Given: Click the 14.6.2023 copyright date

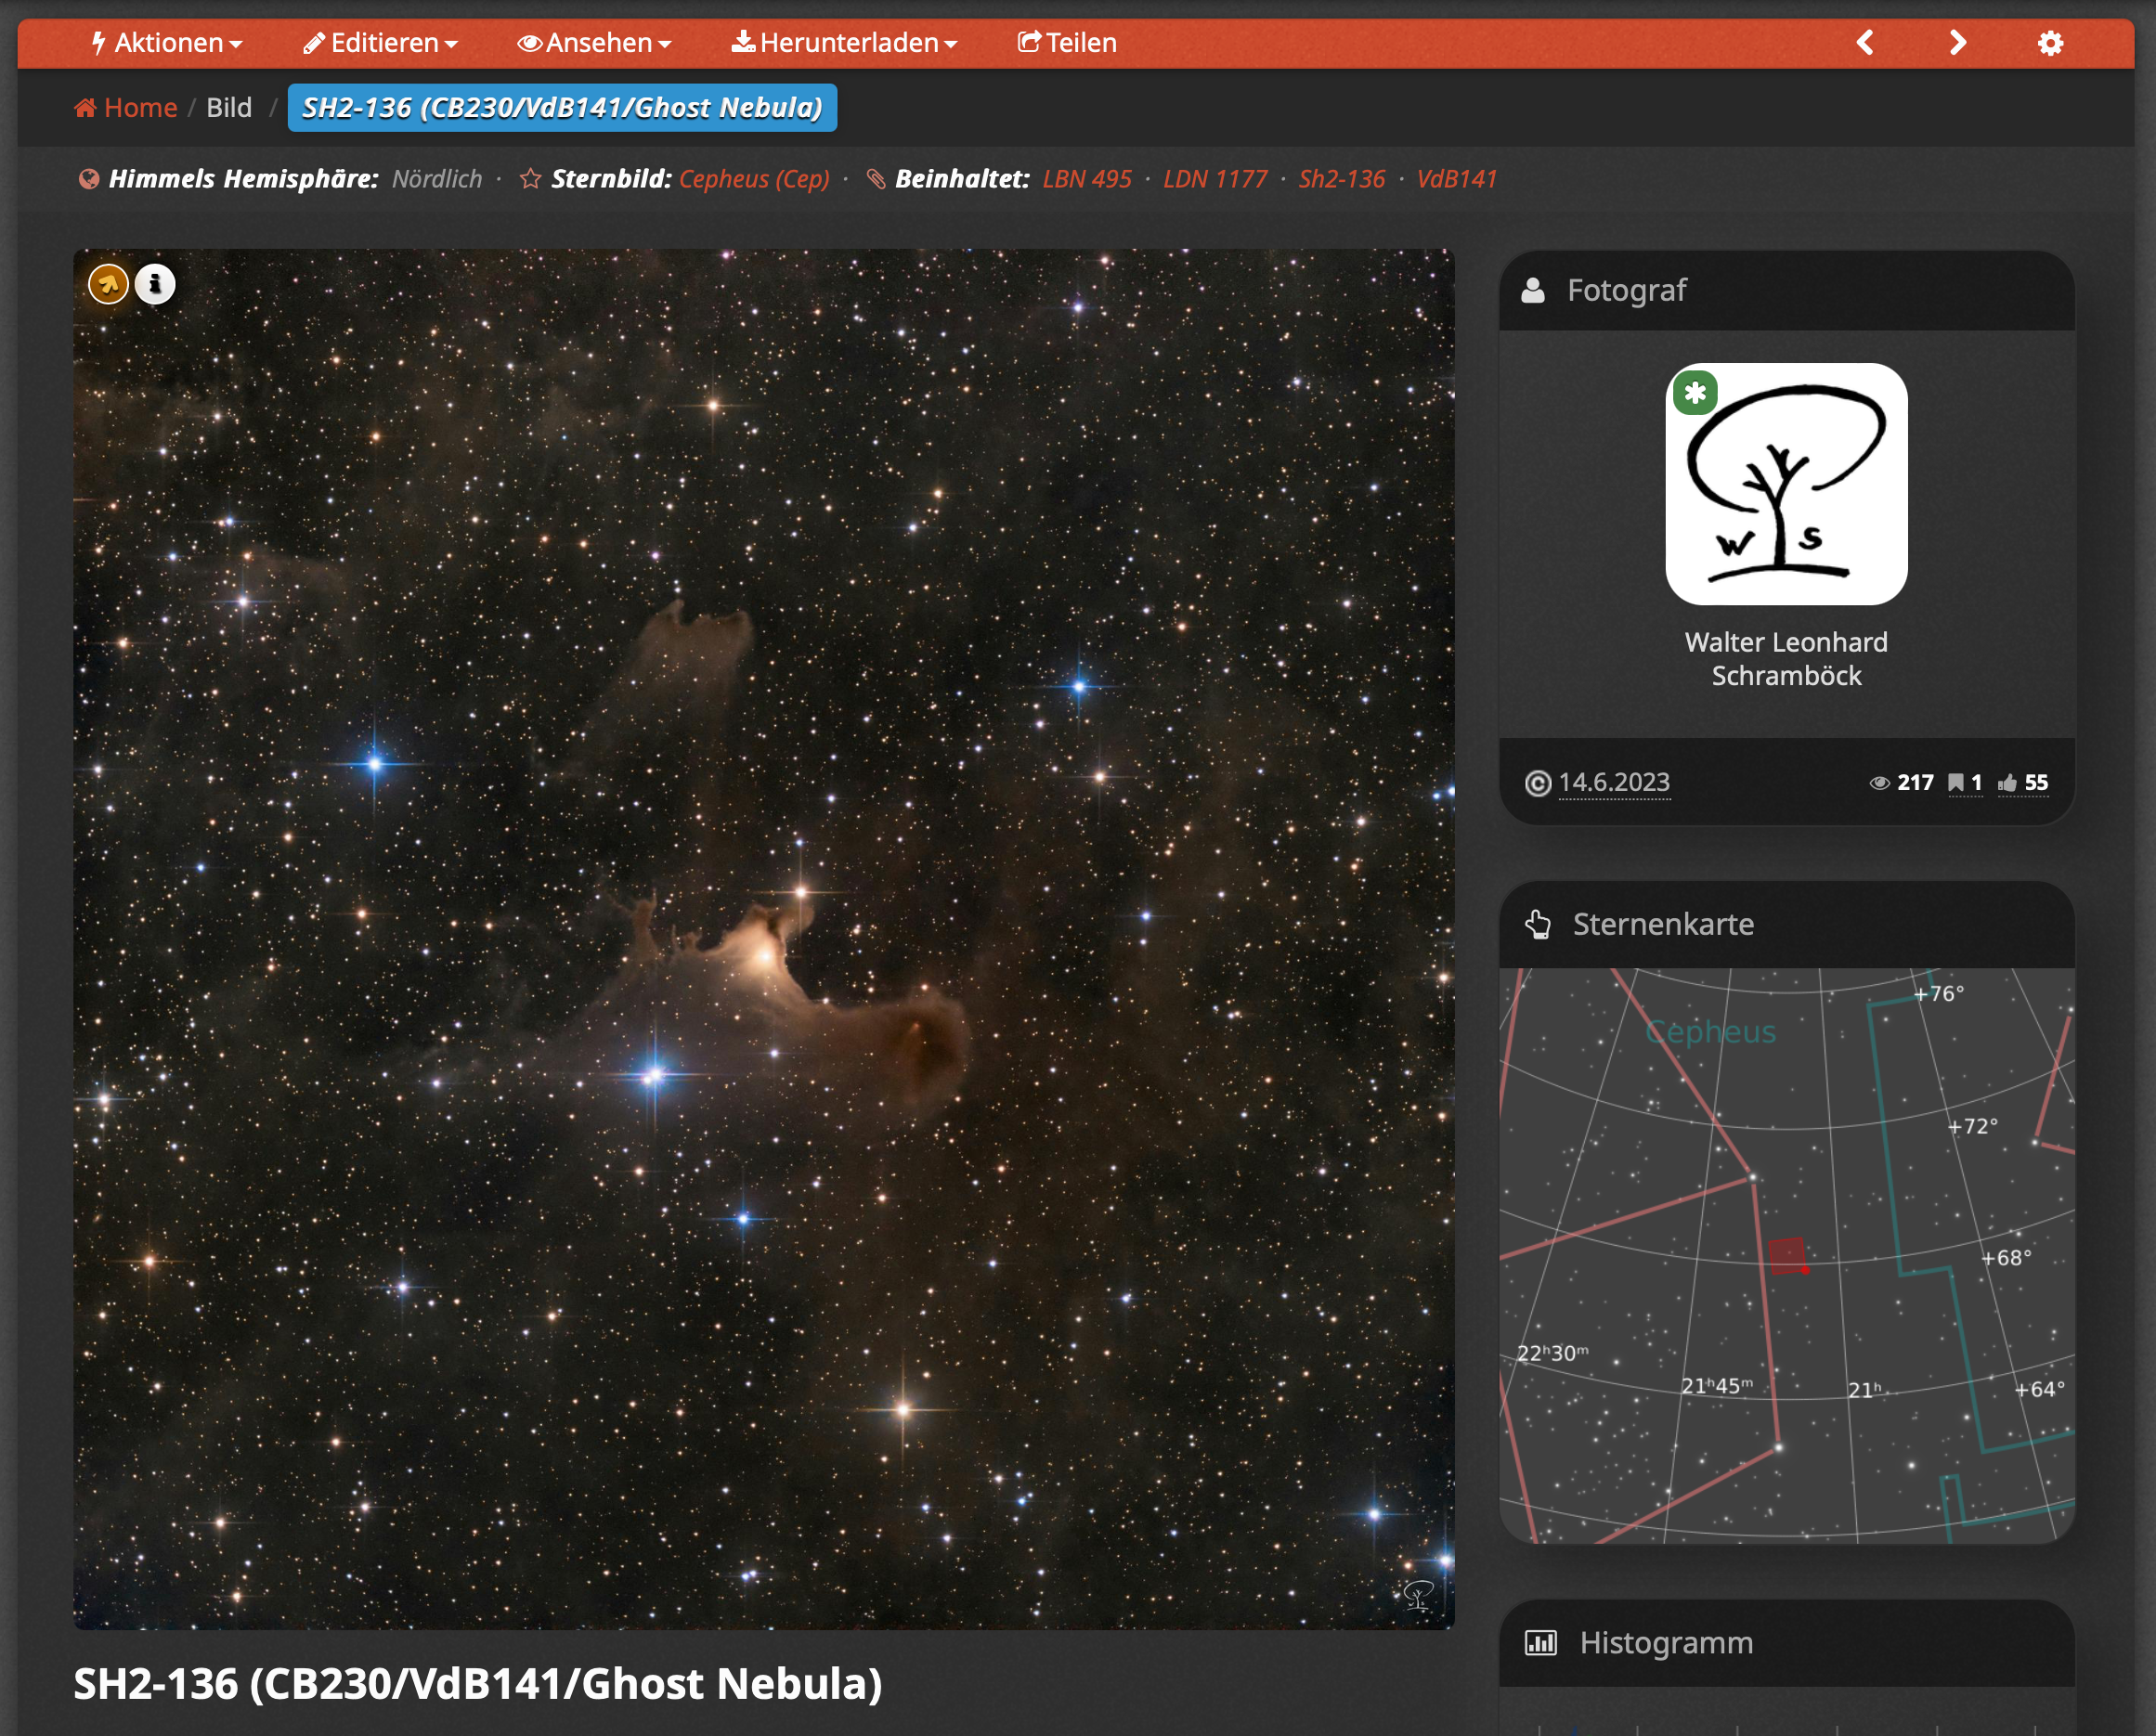Looking at the screenshot, I should (x=1613, y=783).
